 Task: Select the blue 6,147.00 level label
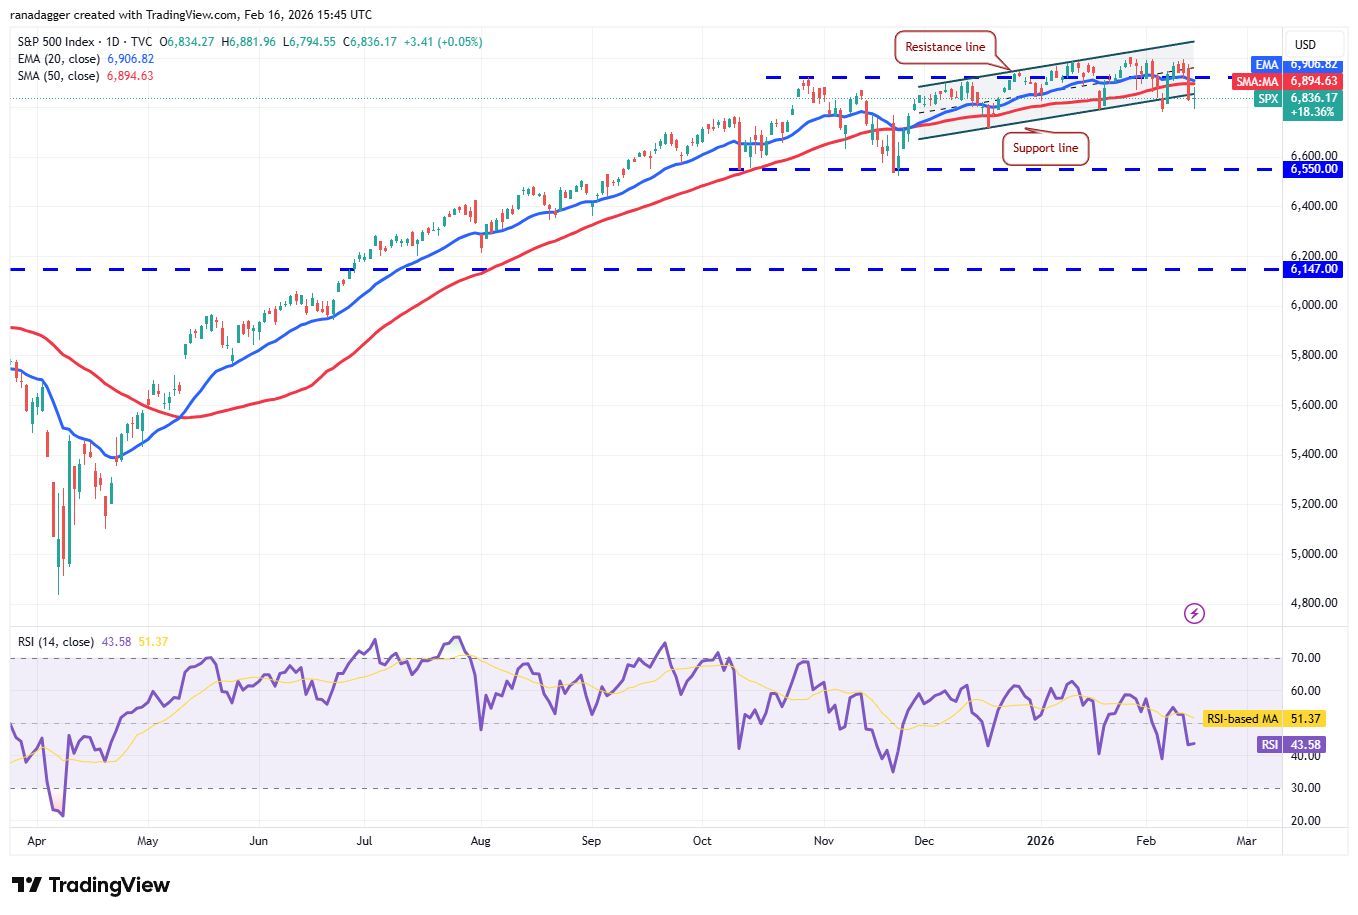pos(1312,269)
